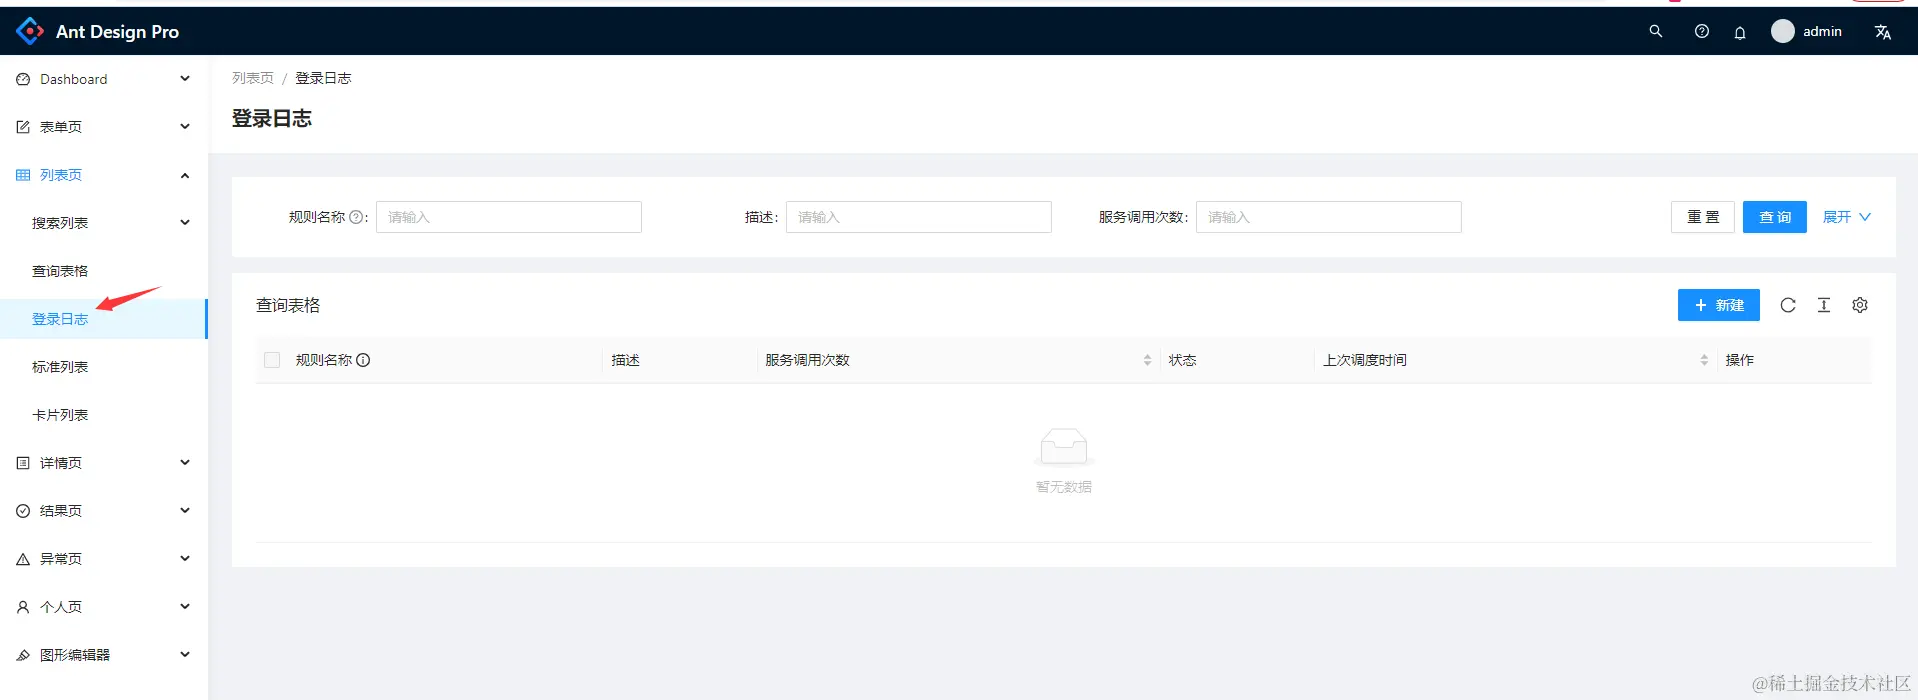Expand filters with 展开 link
The image size is (1918, 700).
[1846, 217]
